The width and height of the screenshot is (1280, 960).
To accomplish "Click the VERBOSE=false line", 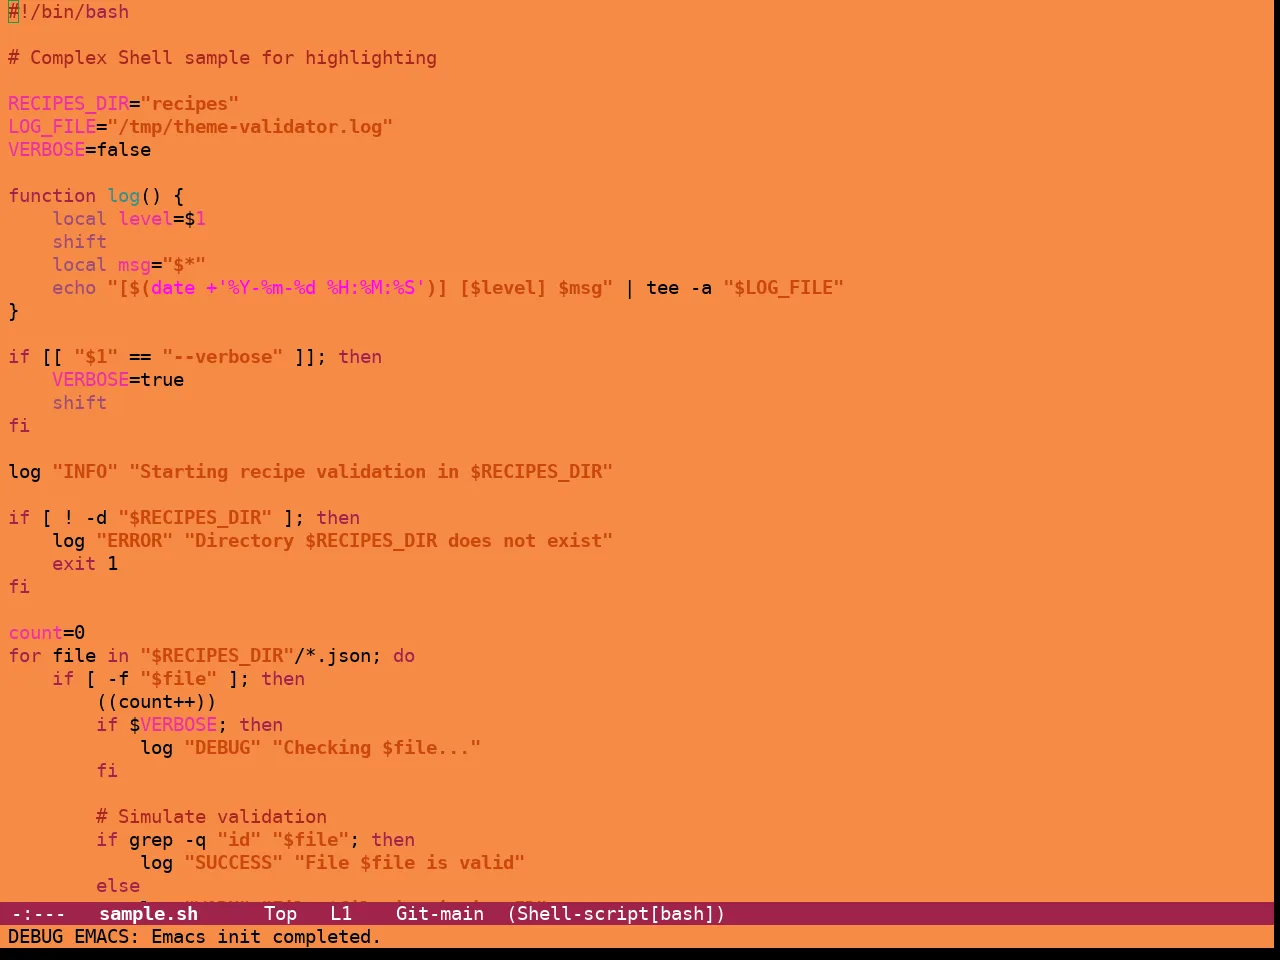I will 80,150.
